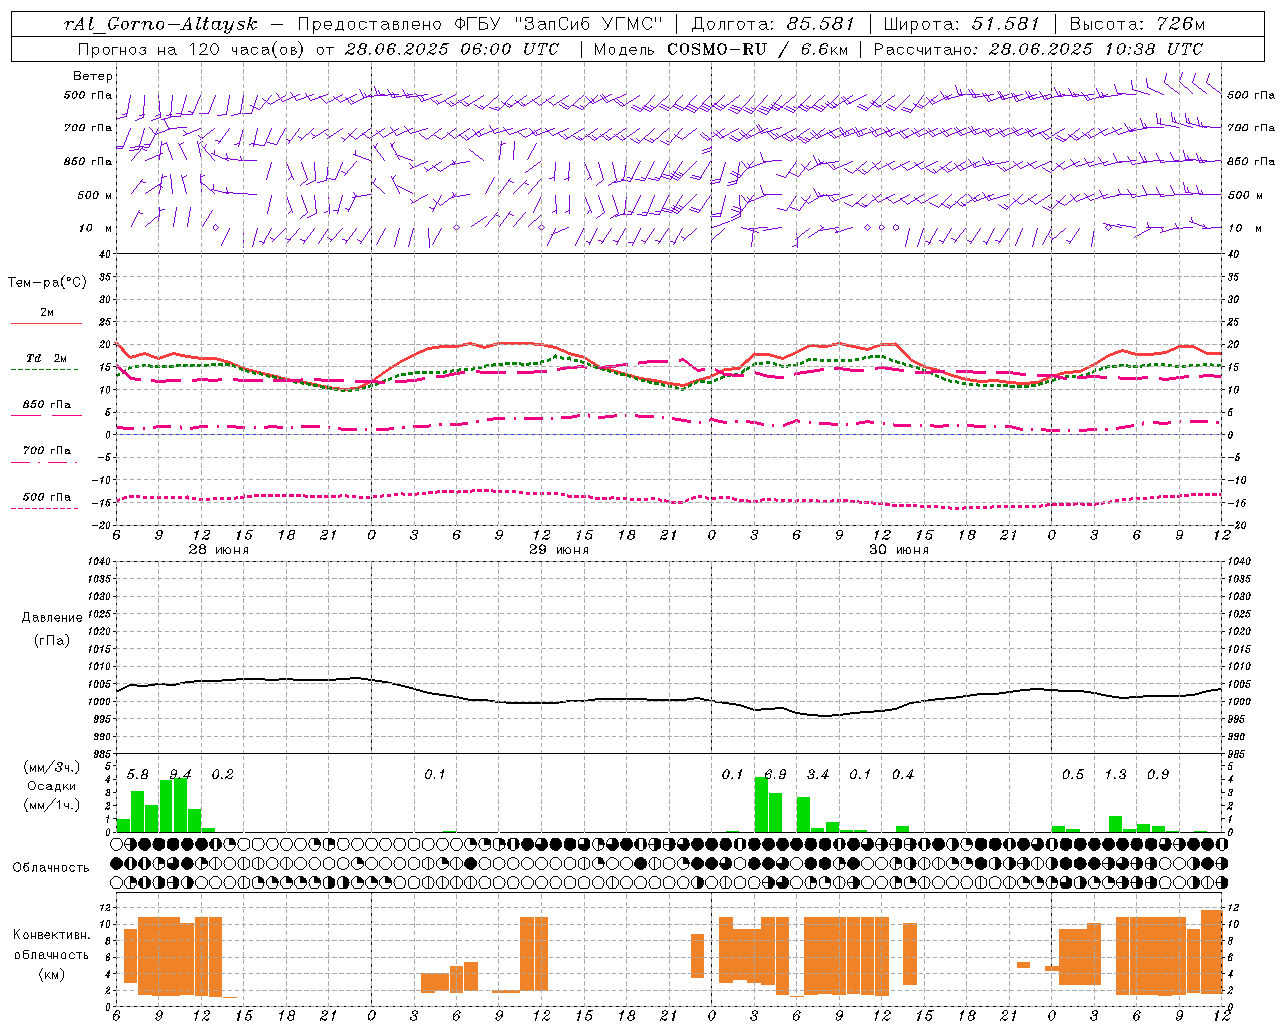Click the '500 м' wind level label on left
1280x1024 pixels.
[96, 196]
